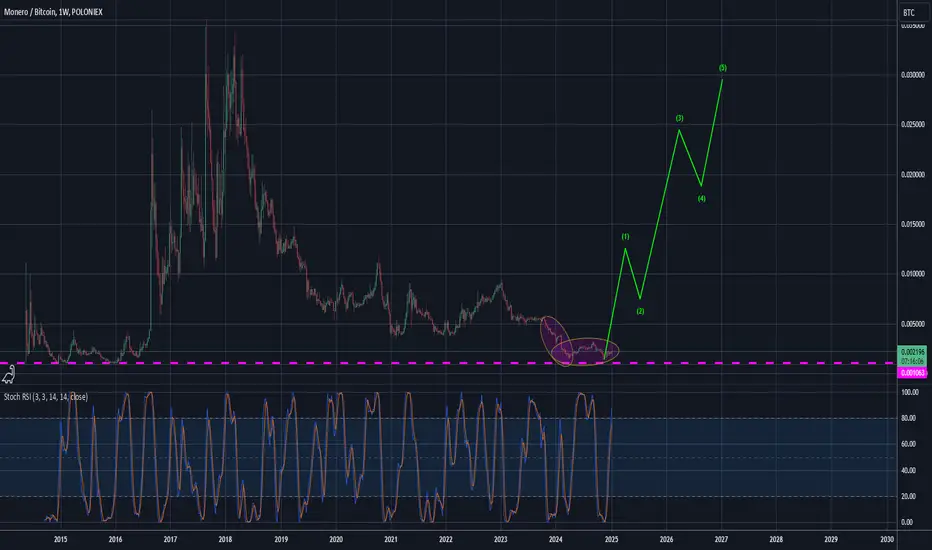
Task: Click the 2016 label on time axis
Action: 115,539
